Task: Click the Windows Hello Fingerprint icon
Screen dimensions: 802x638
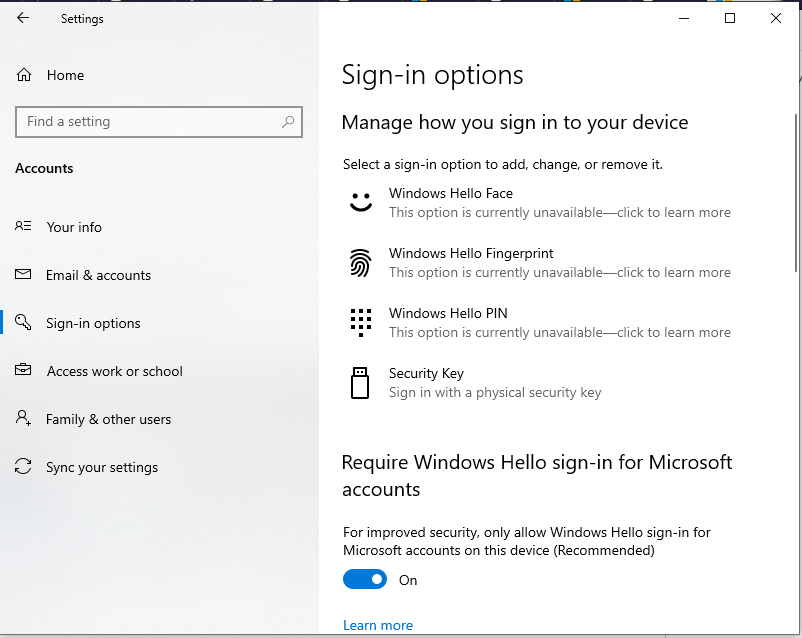Action: click(x=361, y=261)
